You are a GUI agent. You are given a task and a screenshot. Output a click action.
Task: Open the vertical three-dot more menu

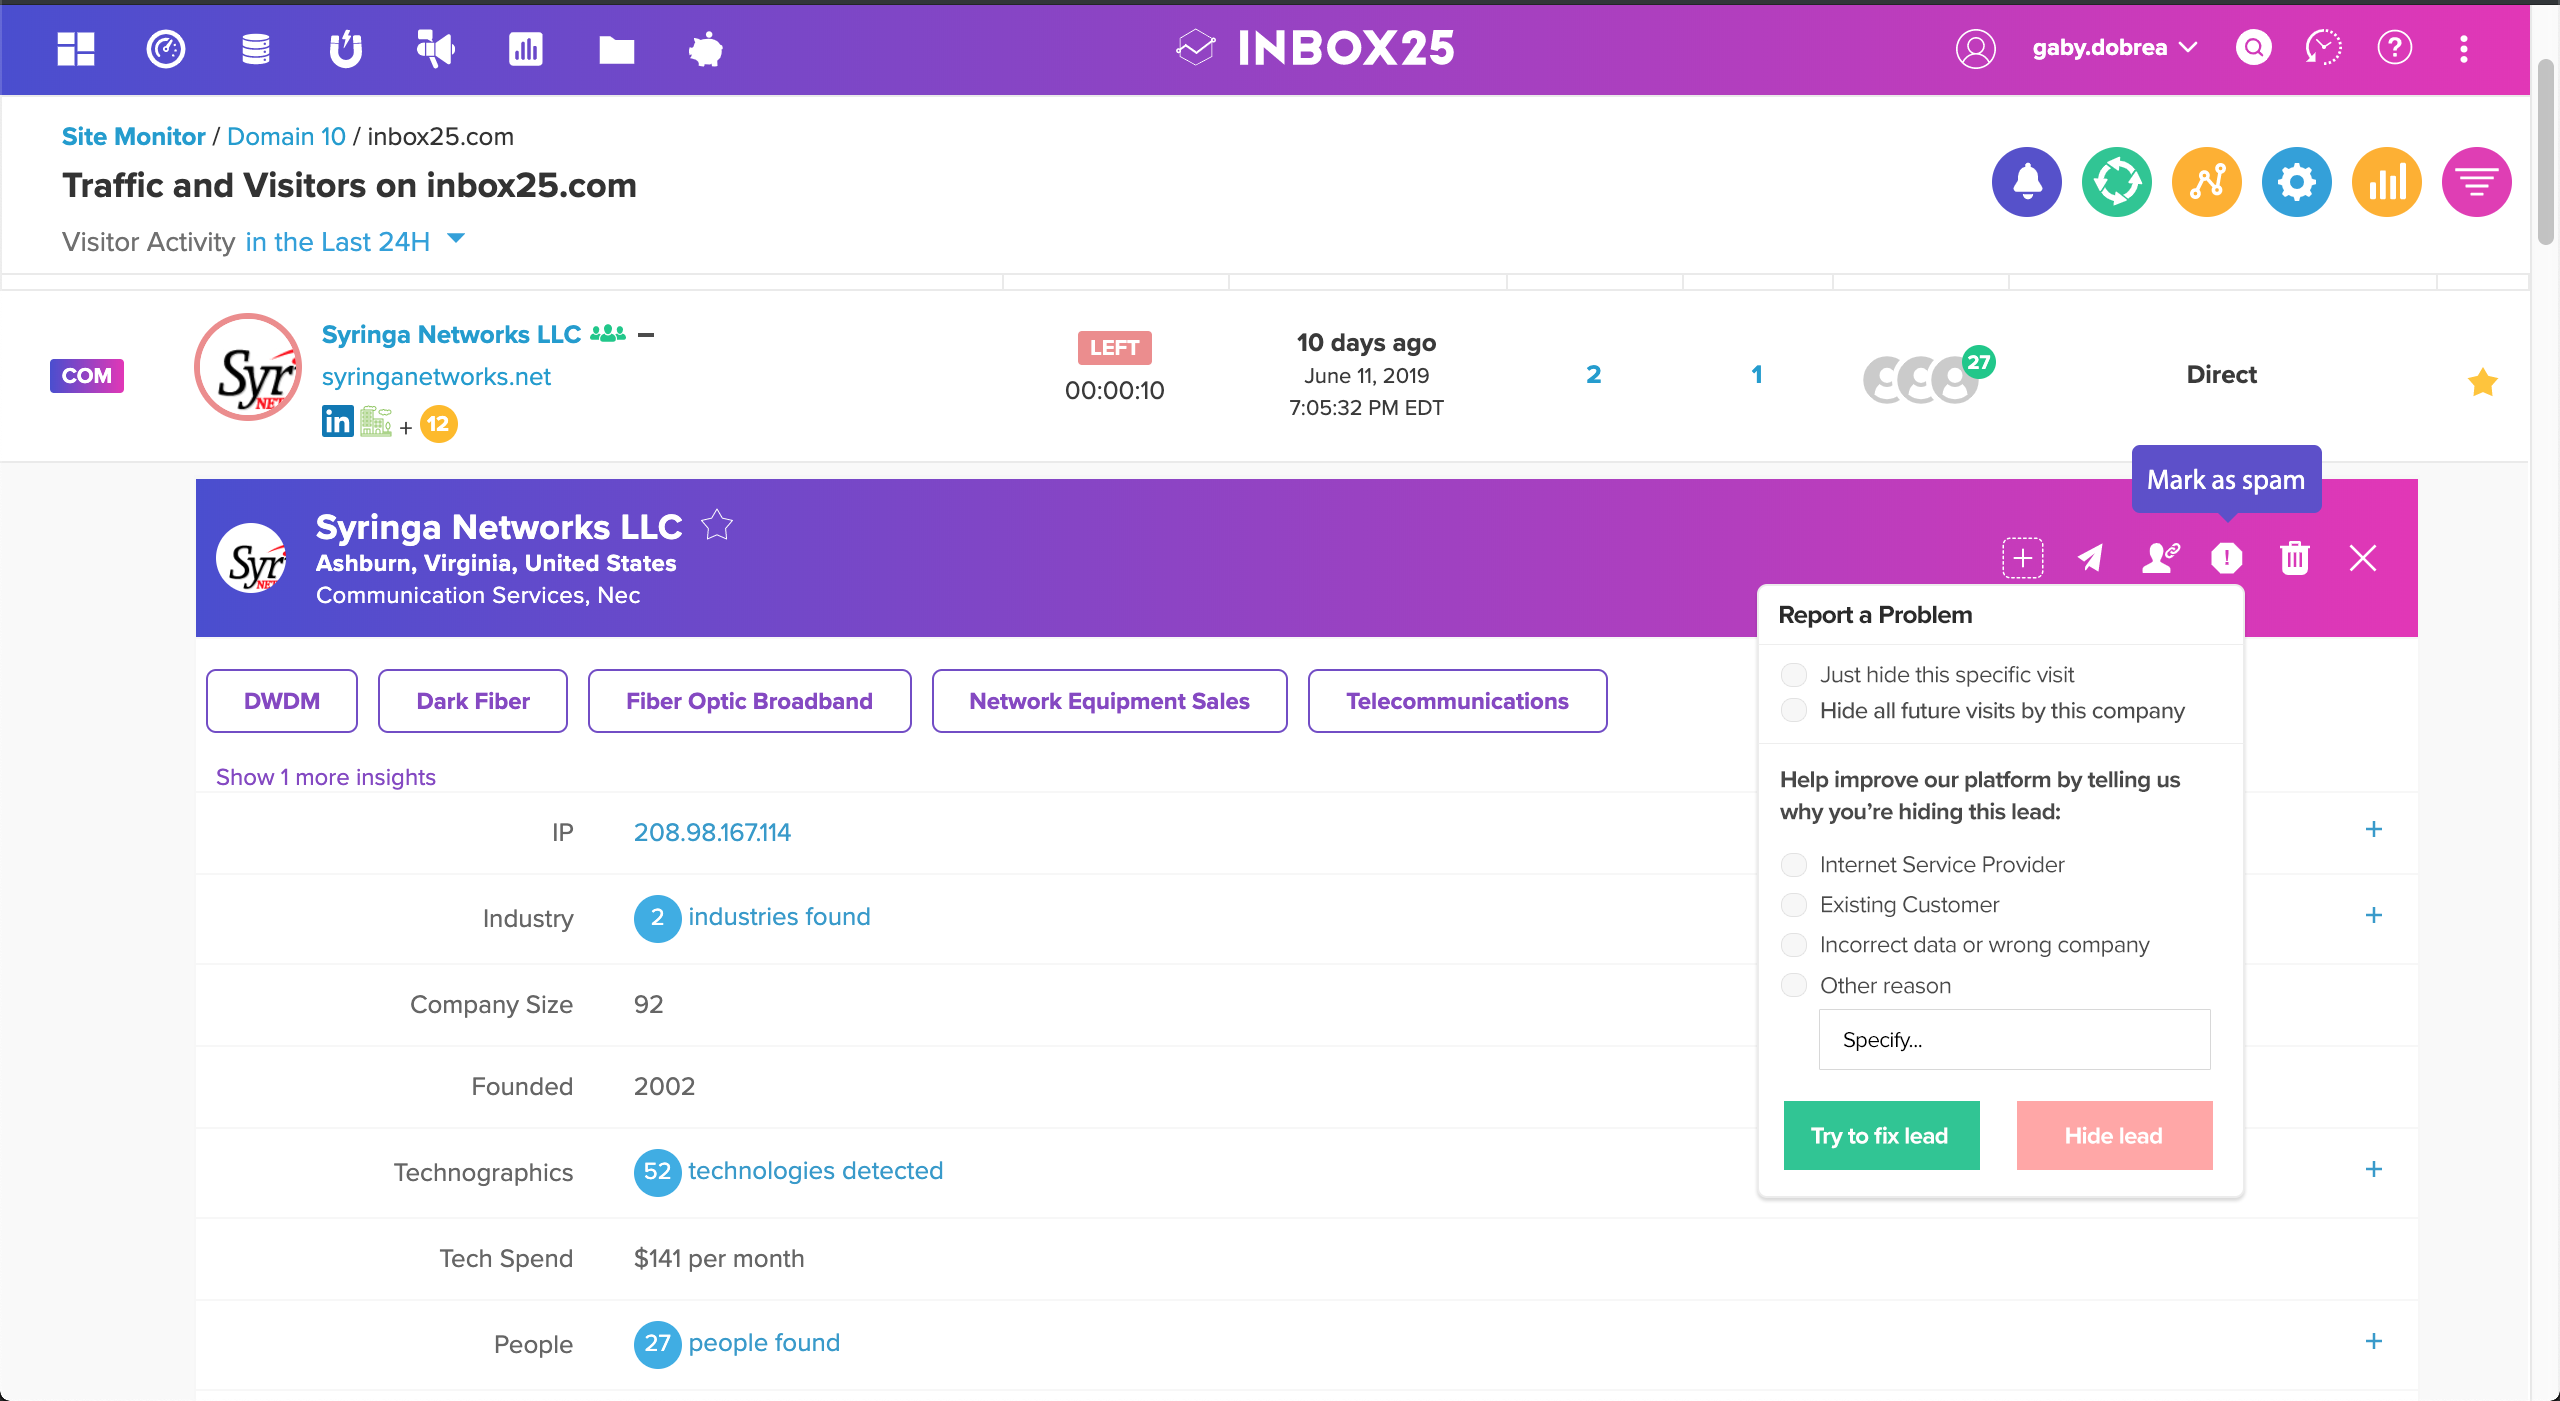point(2464,48)
